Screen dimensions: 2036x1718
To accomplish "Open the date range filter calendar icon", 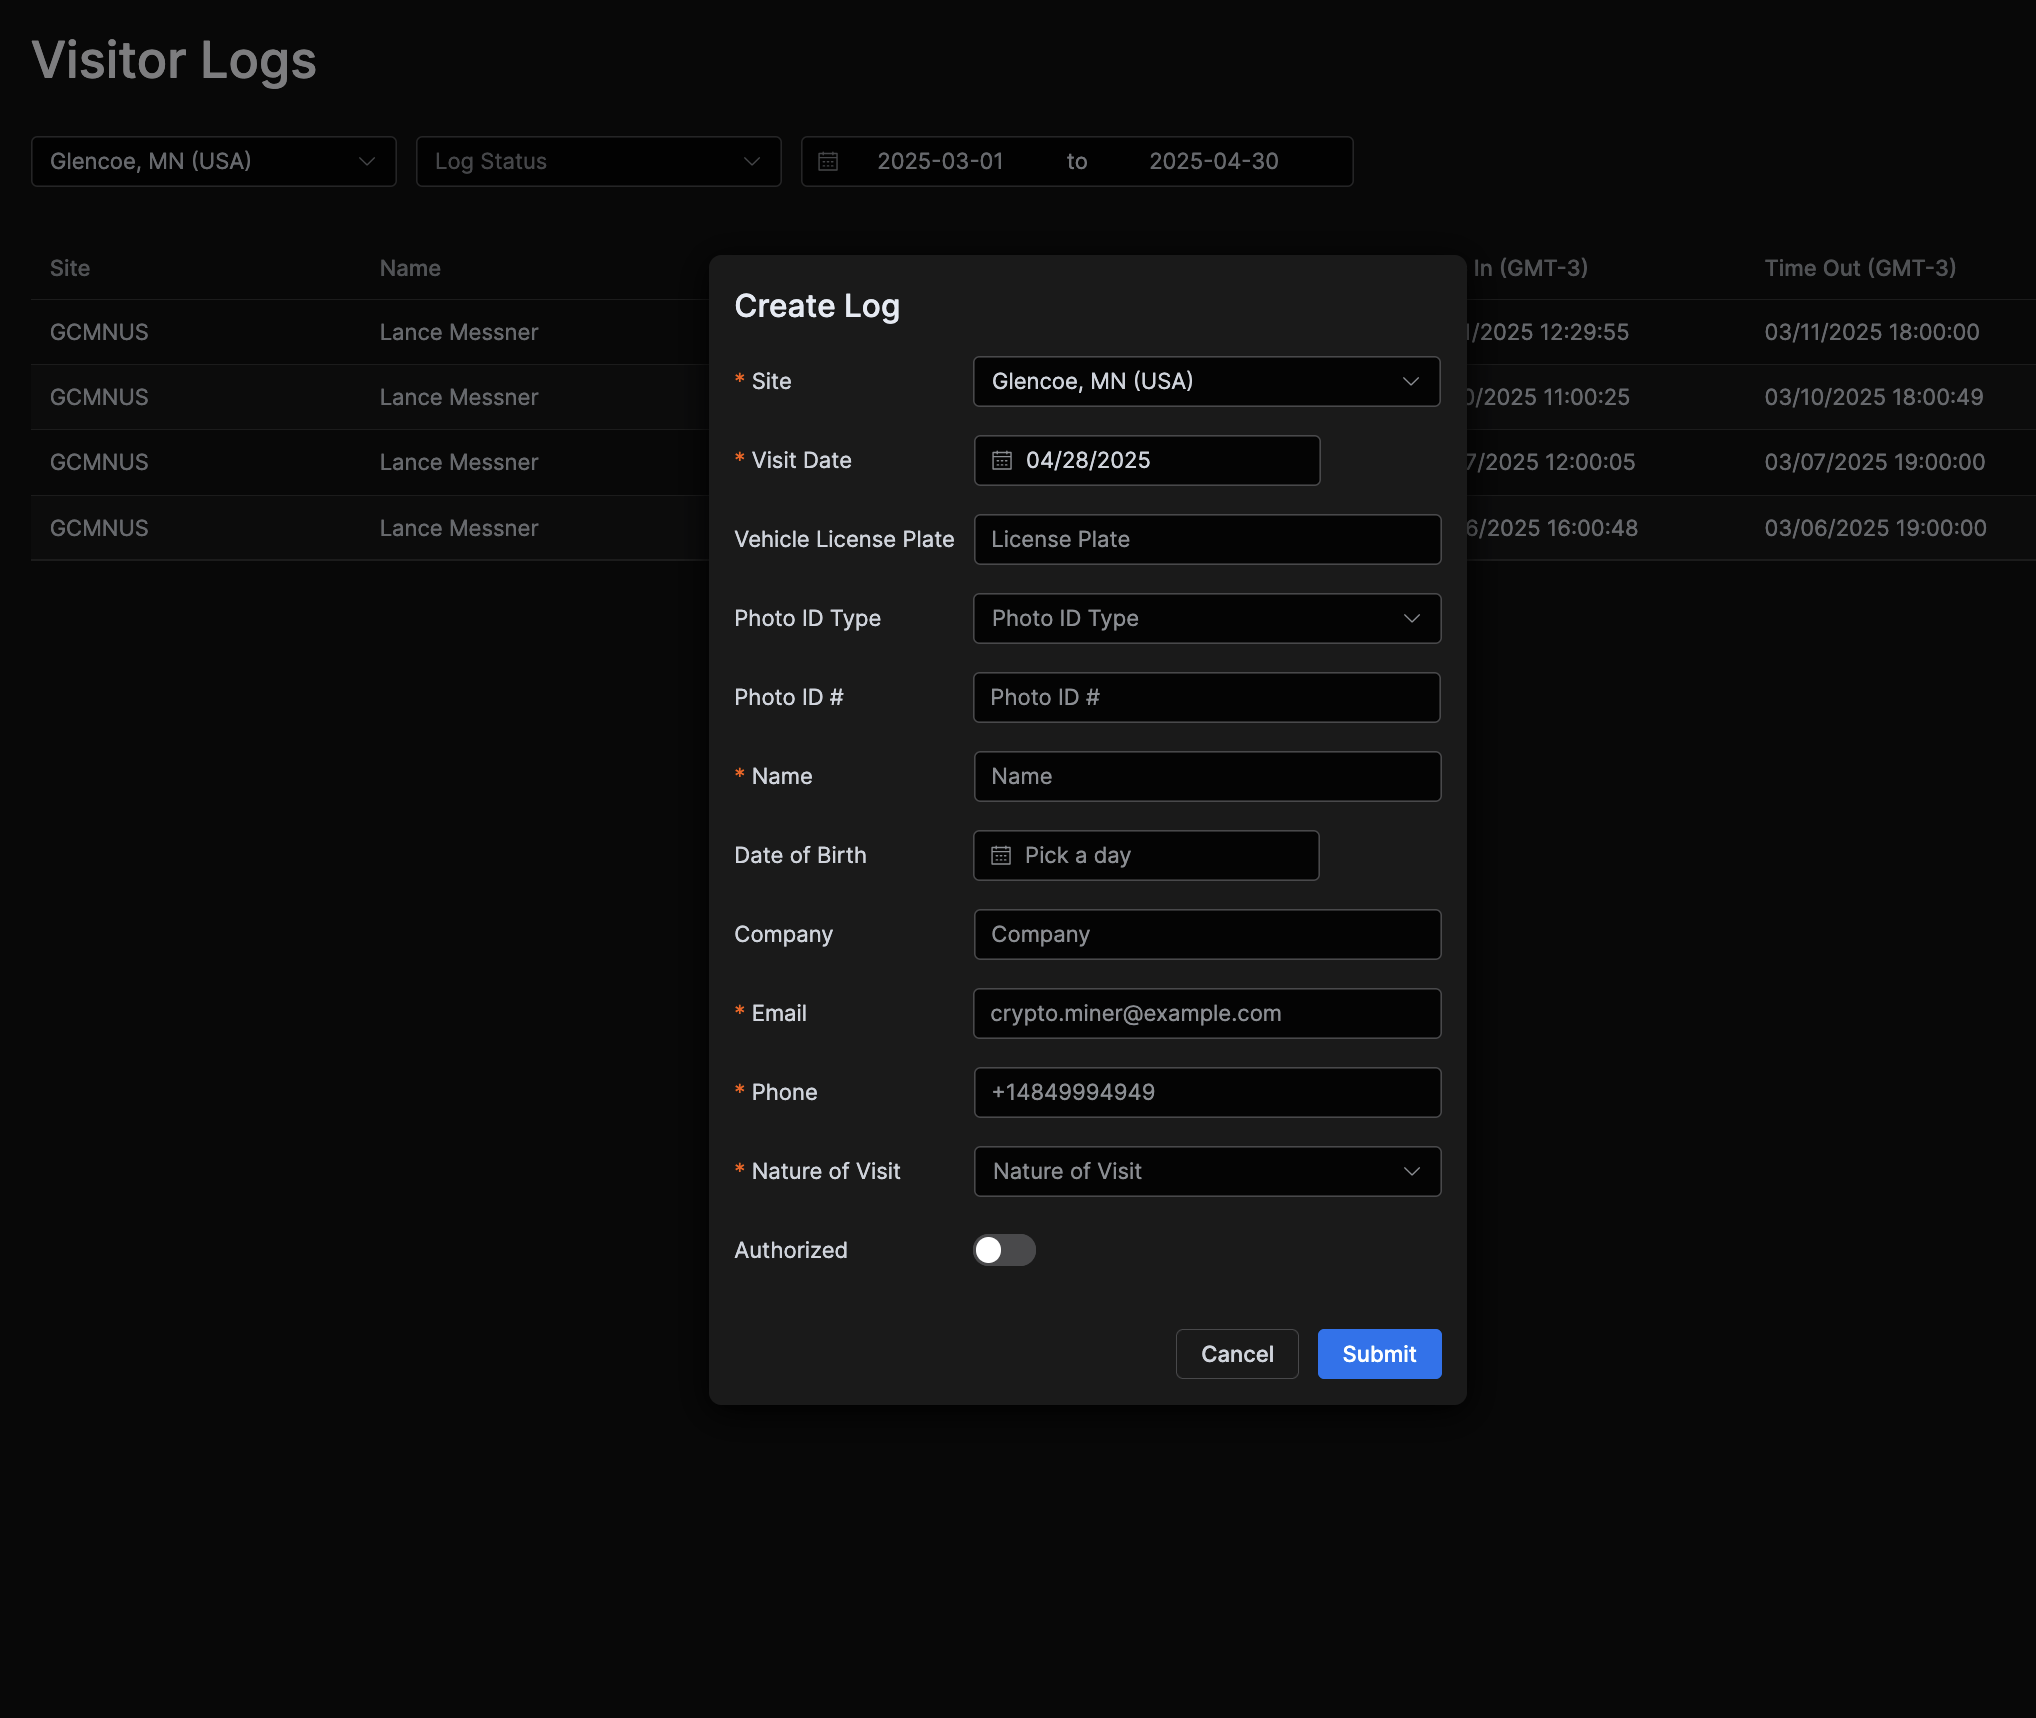I will pos(827,161).
